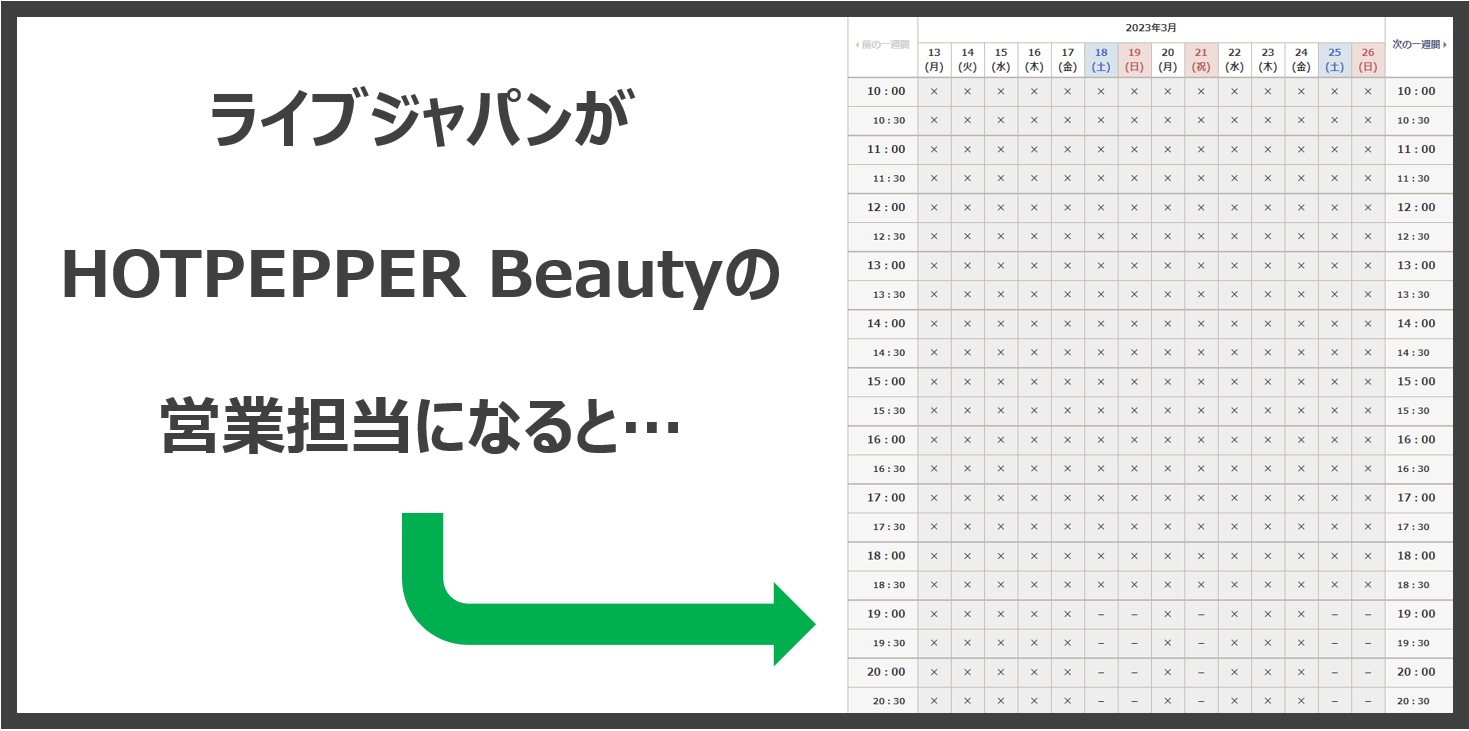
Task: Click the × cell for 17(金) at 16:00
Action: (1068, 440)
